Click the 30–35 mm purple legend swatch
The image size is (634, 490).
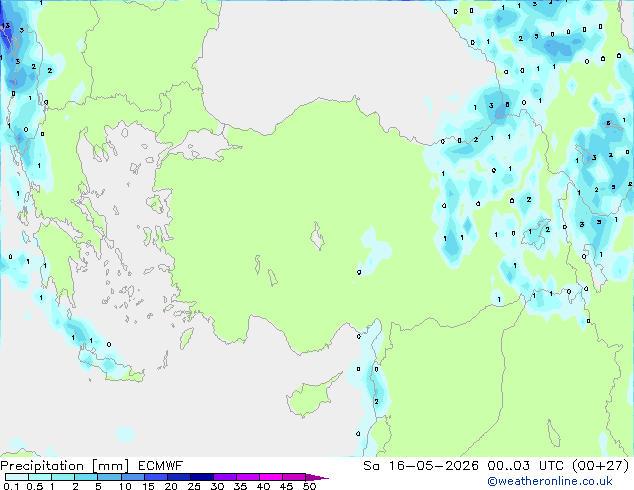click(x=225, y=477)
